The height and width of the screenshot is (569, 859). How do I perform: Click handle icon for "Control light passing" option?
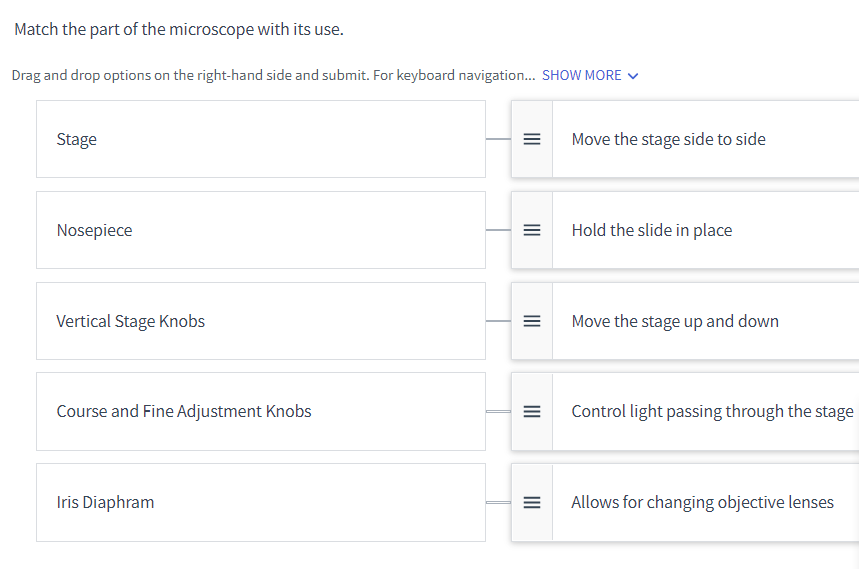532,411
